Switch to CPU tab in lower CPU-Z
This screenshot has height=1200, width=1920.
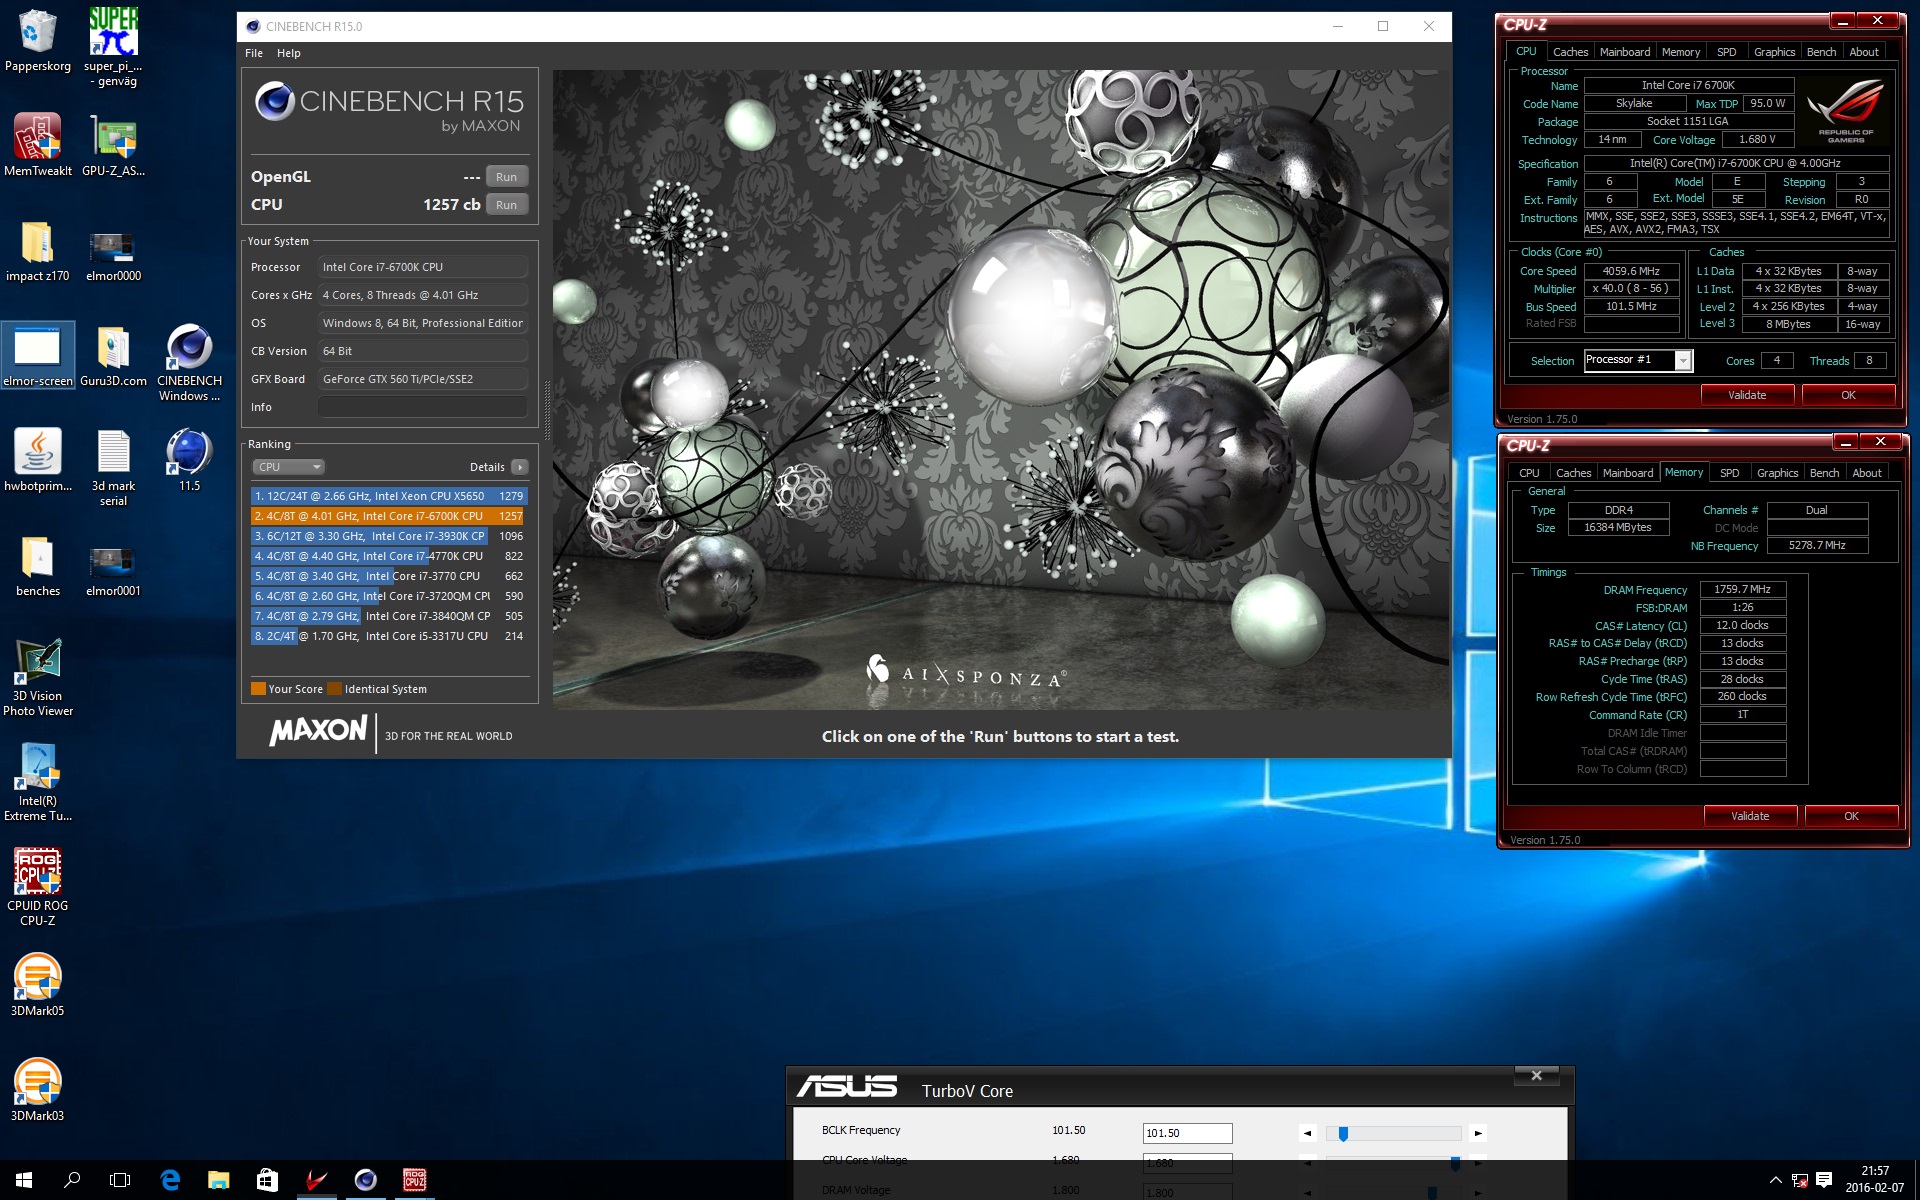[x=1529, y=473]
